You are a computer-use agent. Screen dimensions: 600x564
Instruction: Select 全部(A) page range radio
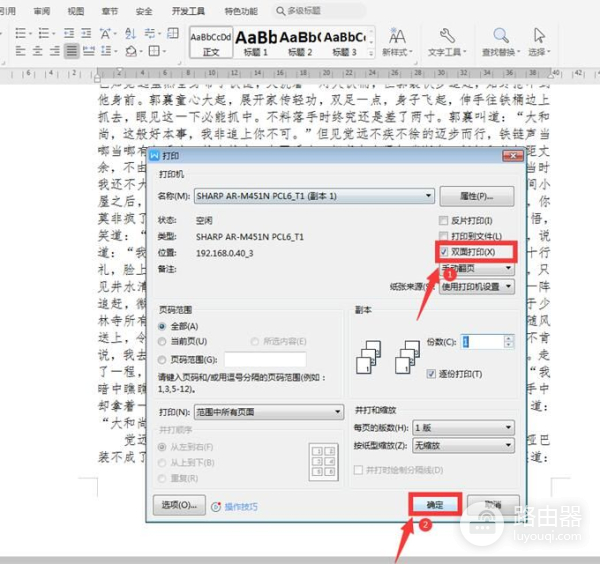click(162, 326)
